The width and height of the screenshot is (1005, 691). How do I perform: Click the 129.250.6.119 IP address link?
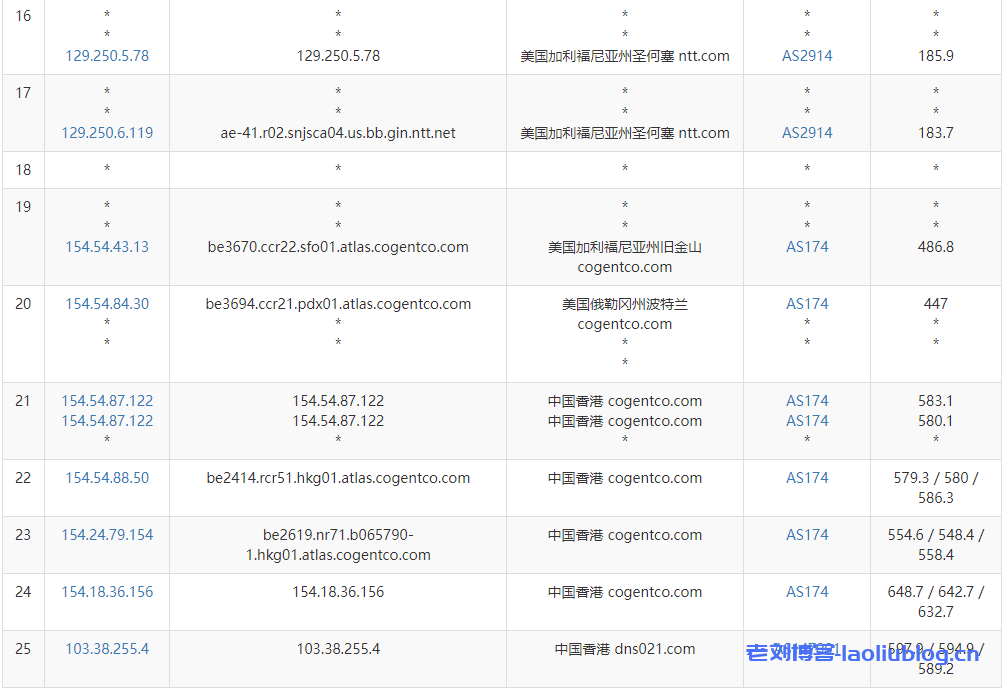[107, 133]
